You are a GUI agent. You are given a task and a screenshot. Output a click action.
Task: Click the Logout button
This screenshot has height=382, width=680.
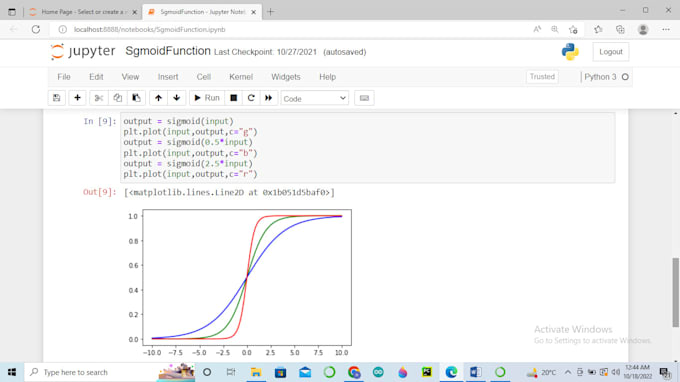(x=611, y=52)
